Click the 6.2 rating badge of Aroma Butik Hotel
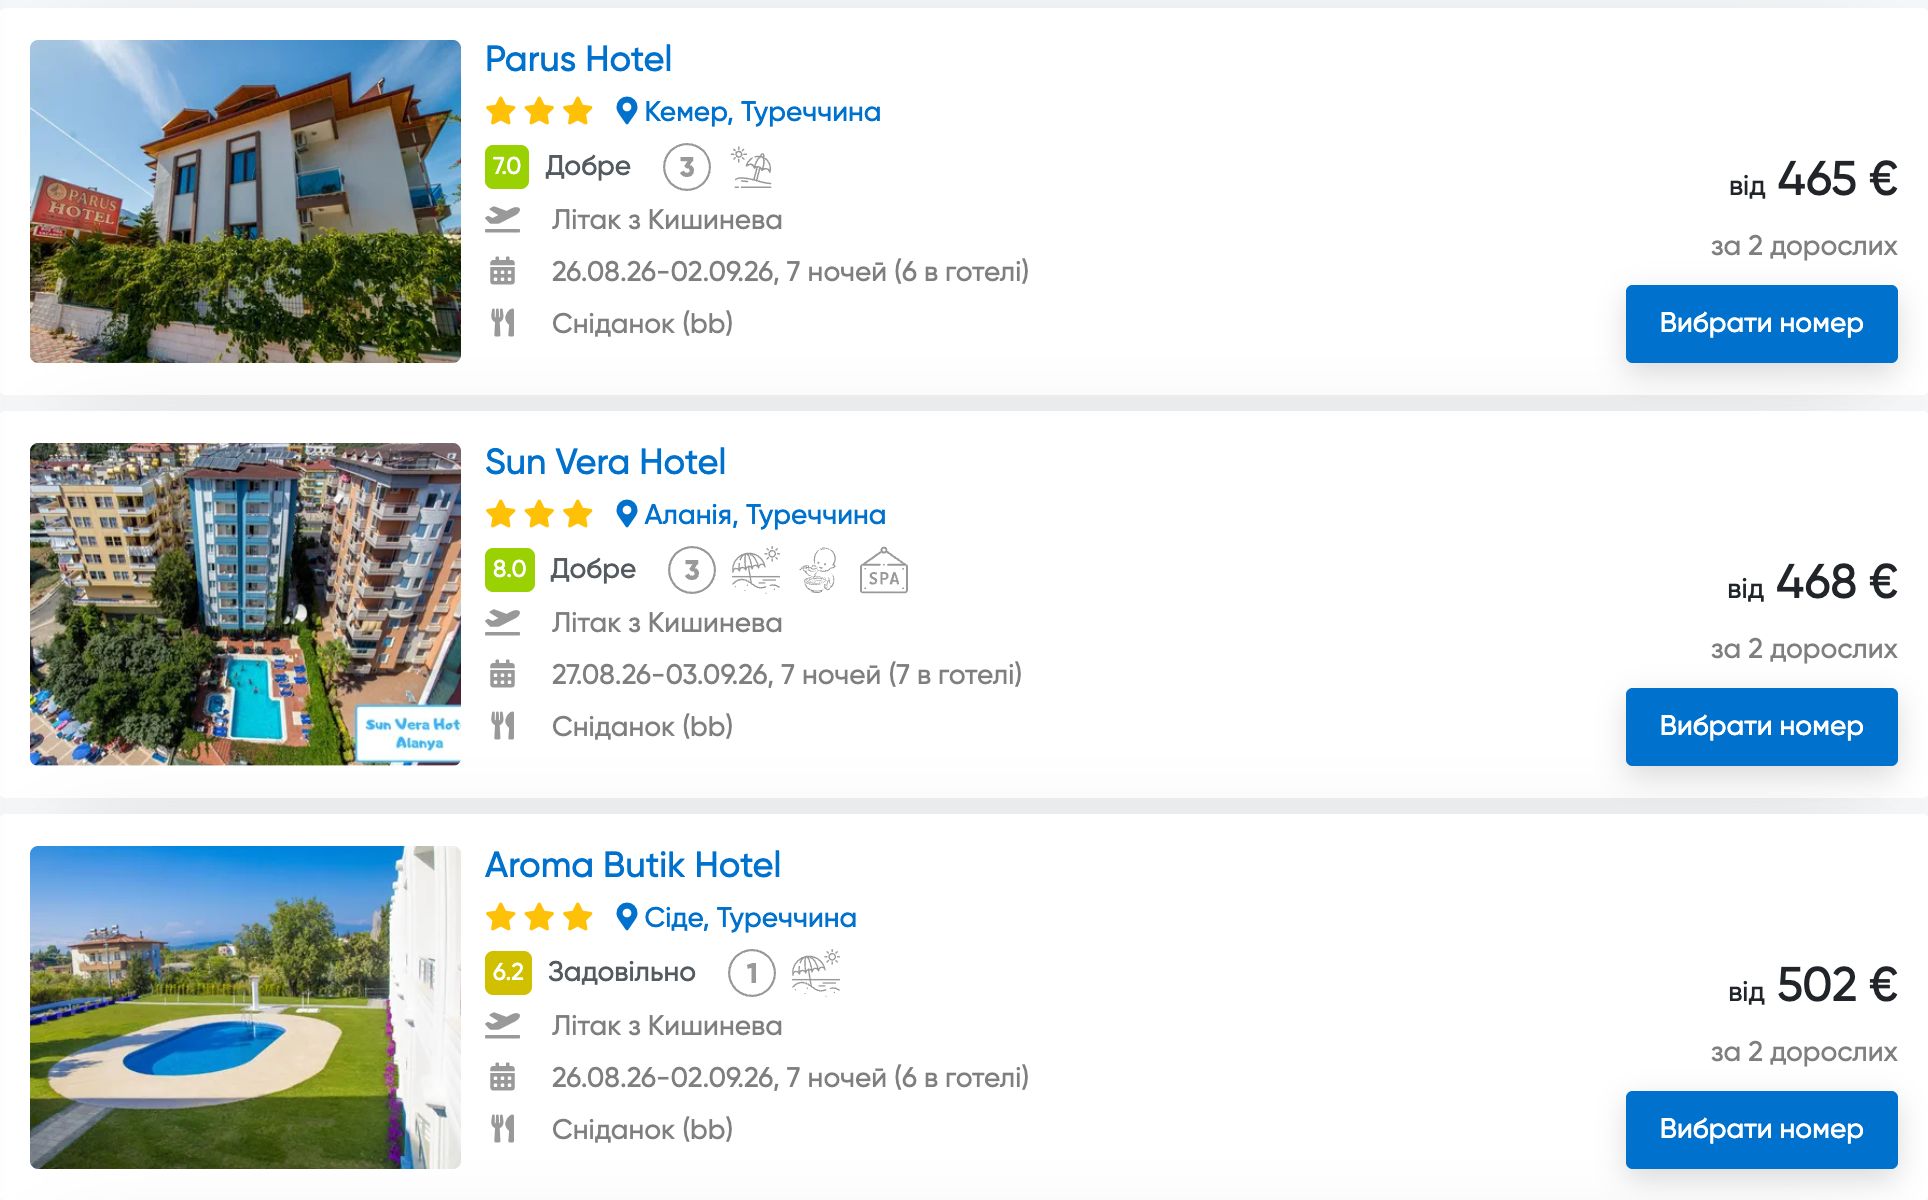The image size is (1928, 1200). 508,972
